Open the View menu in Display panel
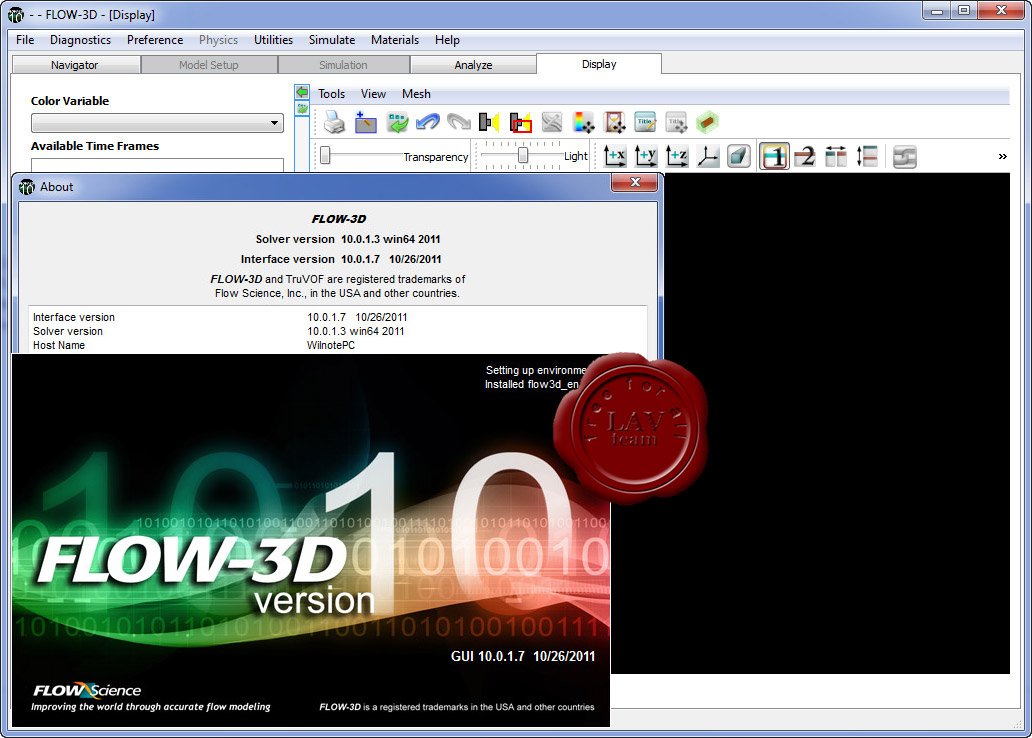This screenshot has width=1032, height=738. click(x=373, y=93)
